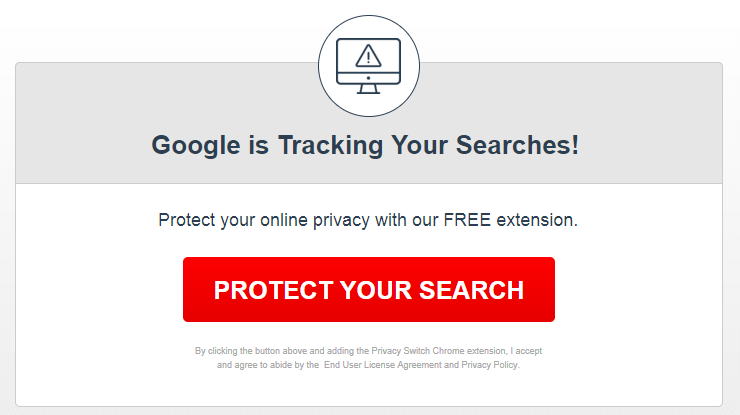Click the "By clicking the button above" text
This screenshot has width=740, height=415.
[x=251, y=352]
